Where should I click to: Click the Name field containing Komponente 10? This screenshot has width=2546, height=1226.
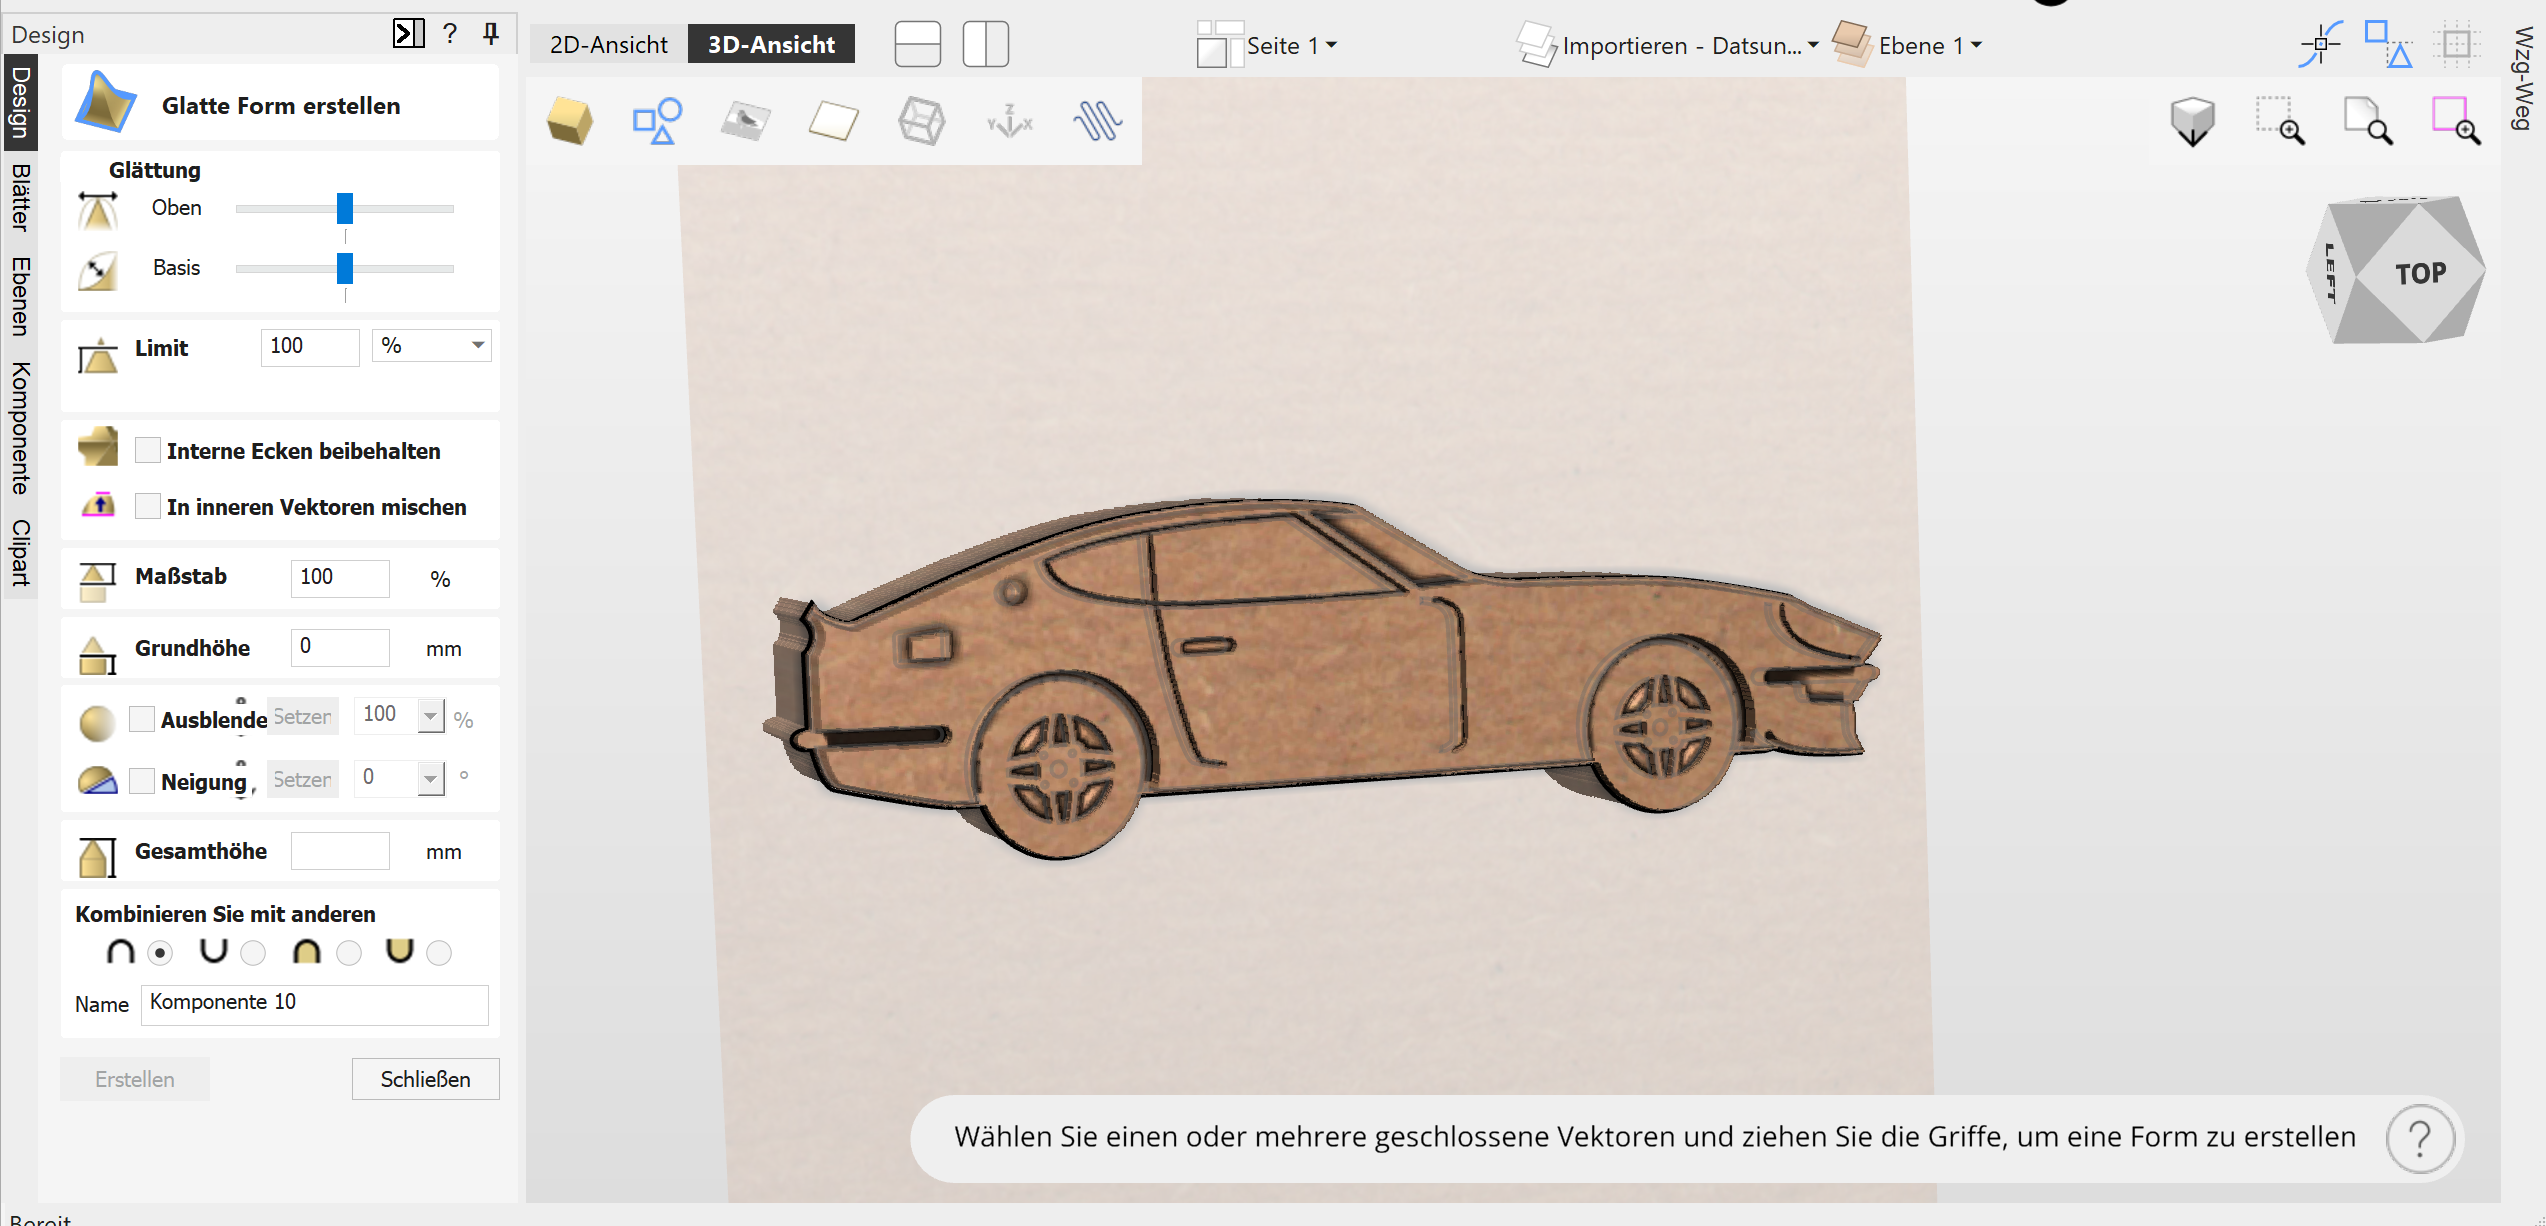coord(315,1004)
